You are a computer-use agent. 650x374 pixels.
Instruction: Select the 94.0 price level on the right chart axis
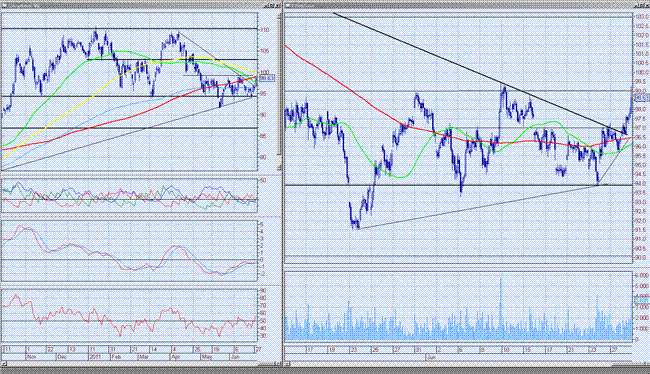pyautogui.click(x=641, y=183)
